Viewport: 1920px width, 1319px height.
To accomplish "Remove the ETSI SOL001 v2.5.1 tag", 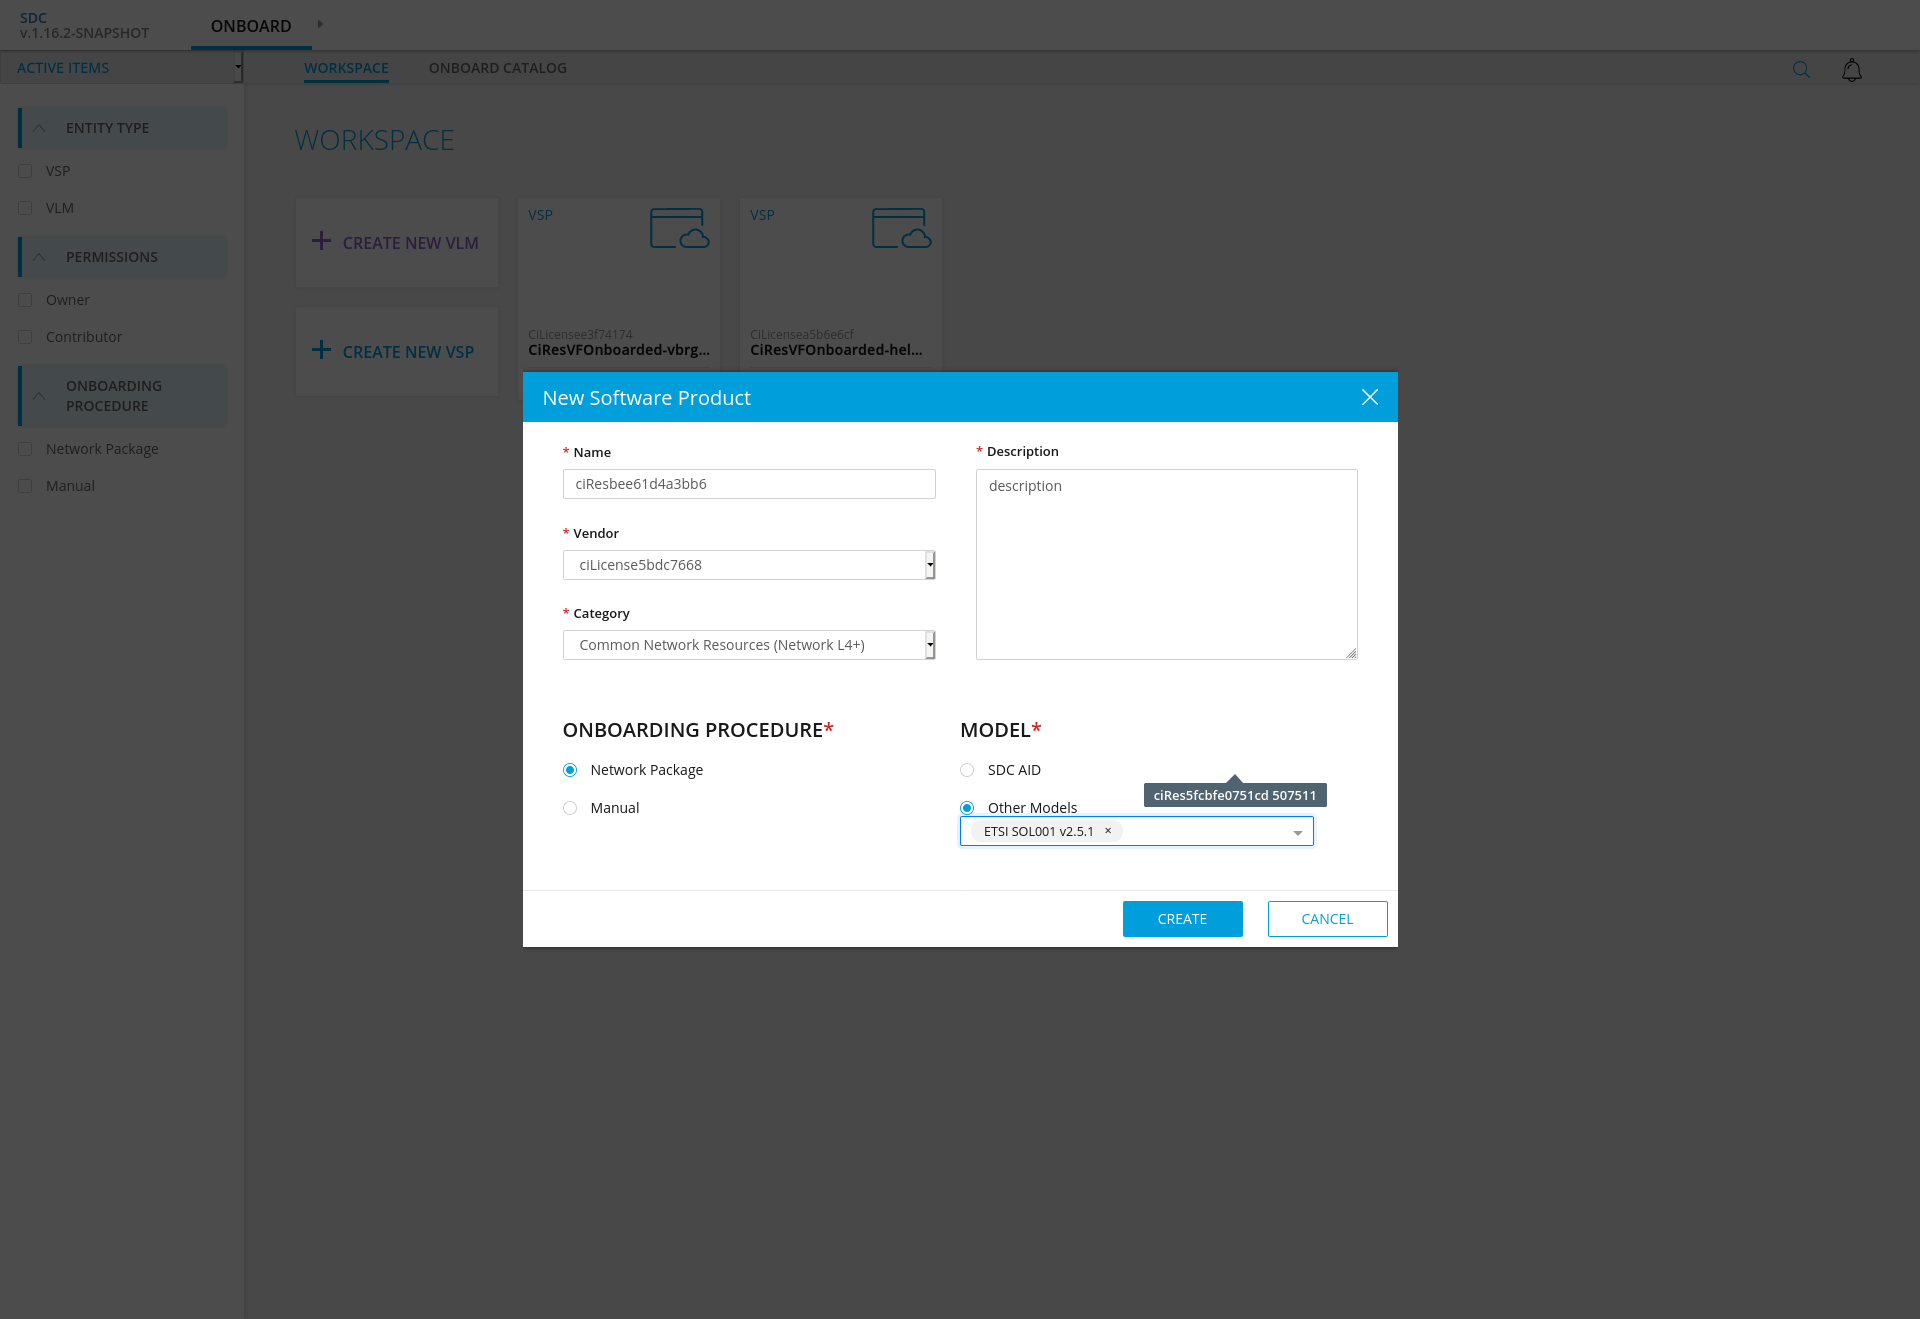I will [1107, 831].
